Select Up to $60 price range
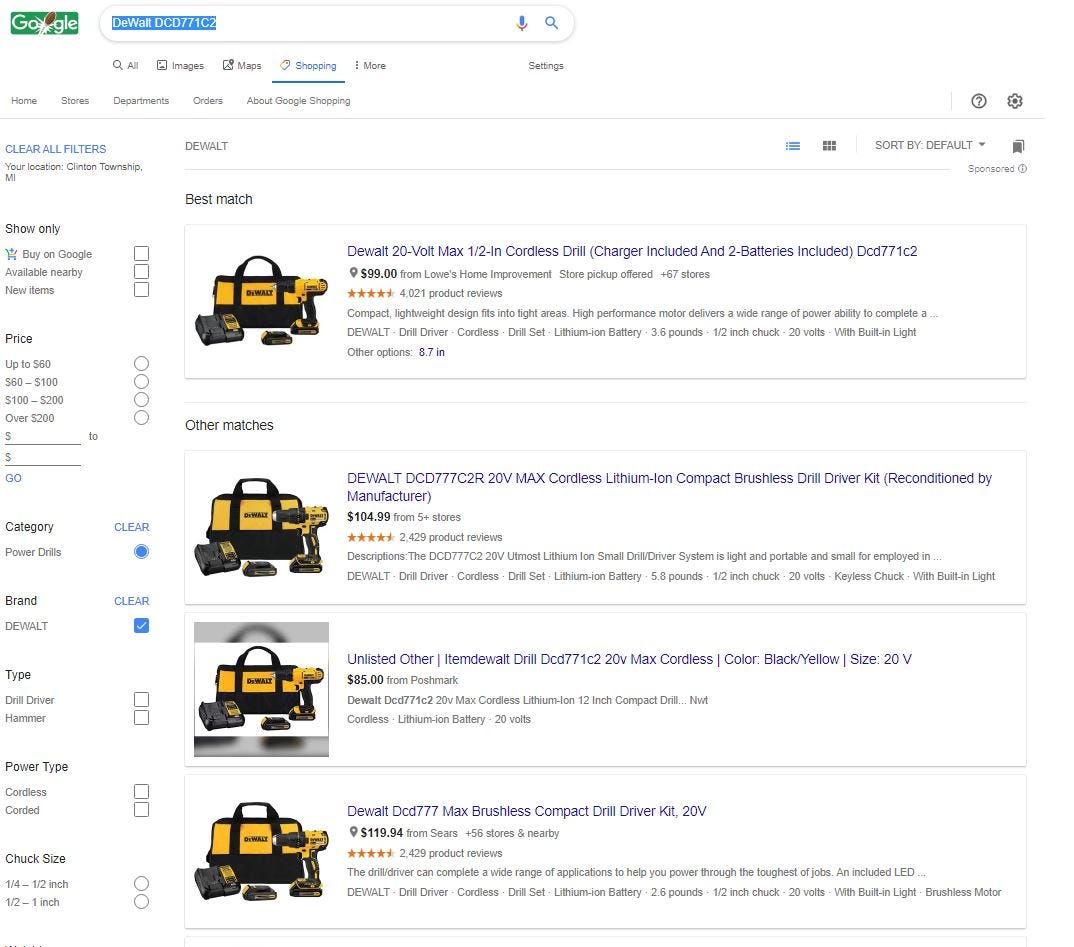 pos(141,364)
